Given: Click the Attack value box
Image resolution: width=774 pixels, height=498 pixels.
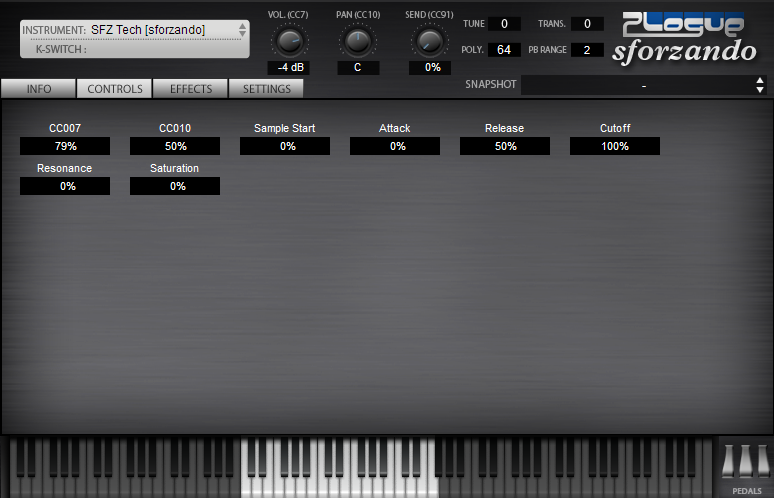Looking at the screenshot, I should (x=395, y=146).
